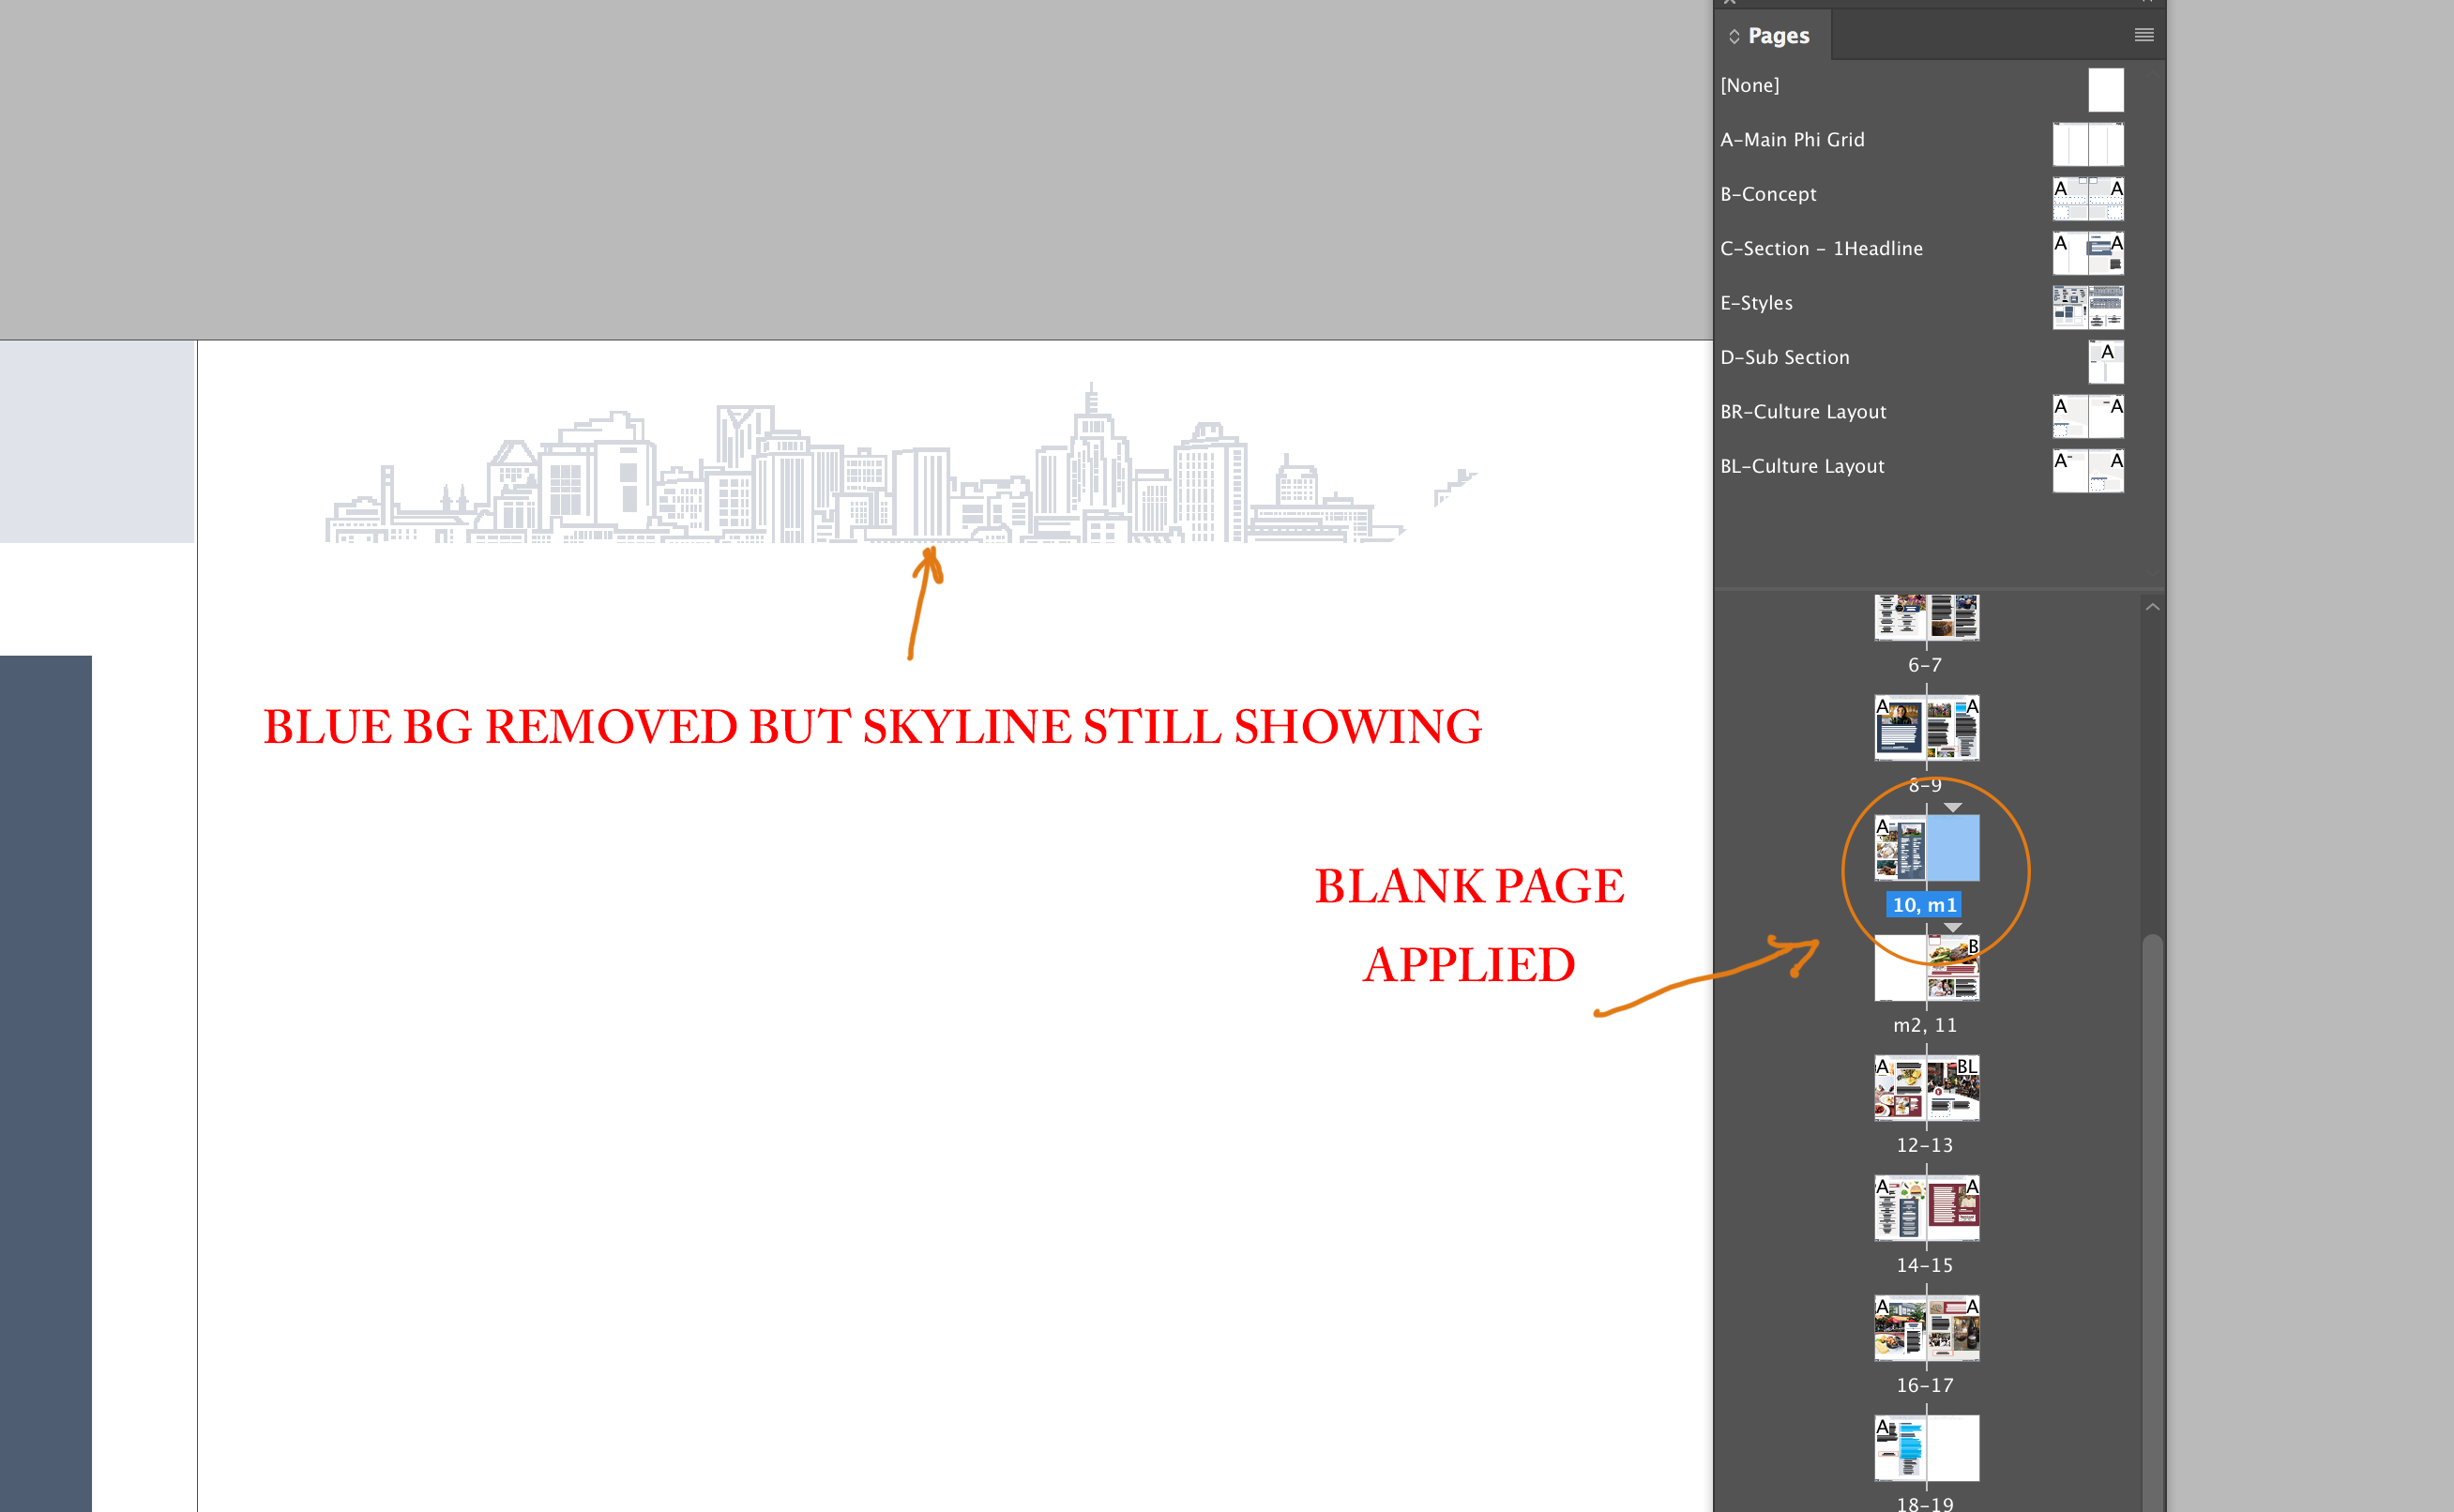Select the [None] master page
The width and height of the screenshot is (2454, 1512).
[1750, 86]
